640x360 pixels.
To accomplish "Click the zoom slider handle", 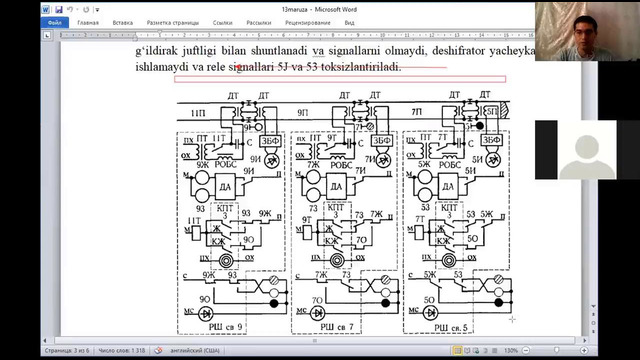I will [556, 350].
